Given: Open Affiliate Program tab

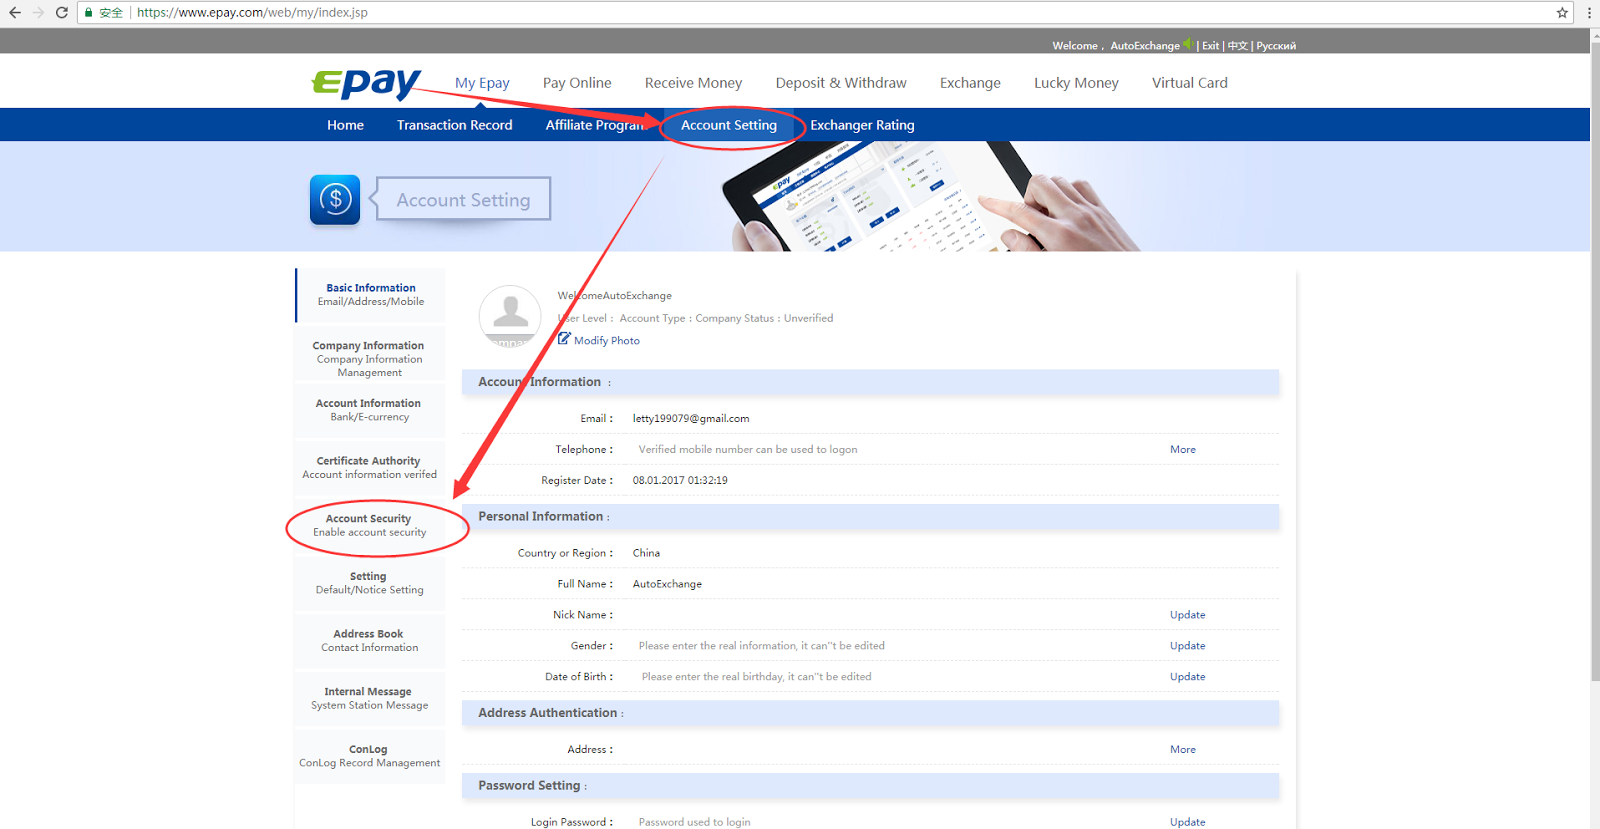Looking at the screenshot, I should tap(597, 125).
